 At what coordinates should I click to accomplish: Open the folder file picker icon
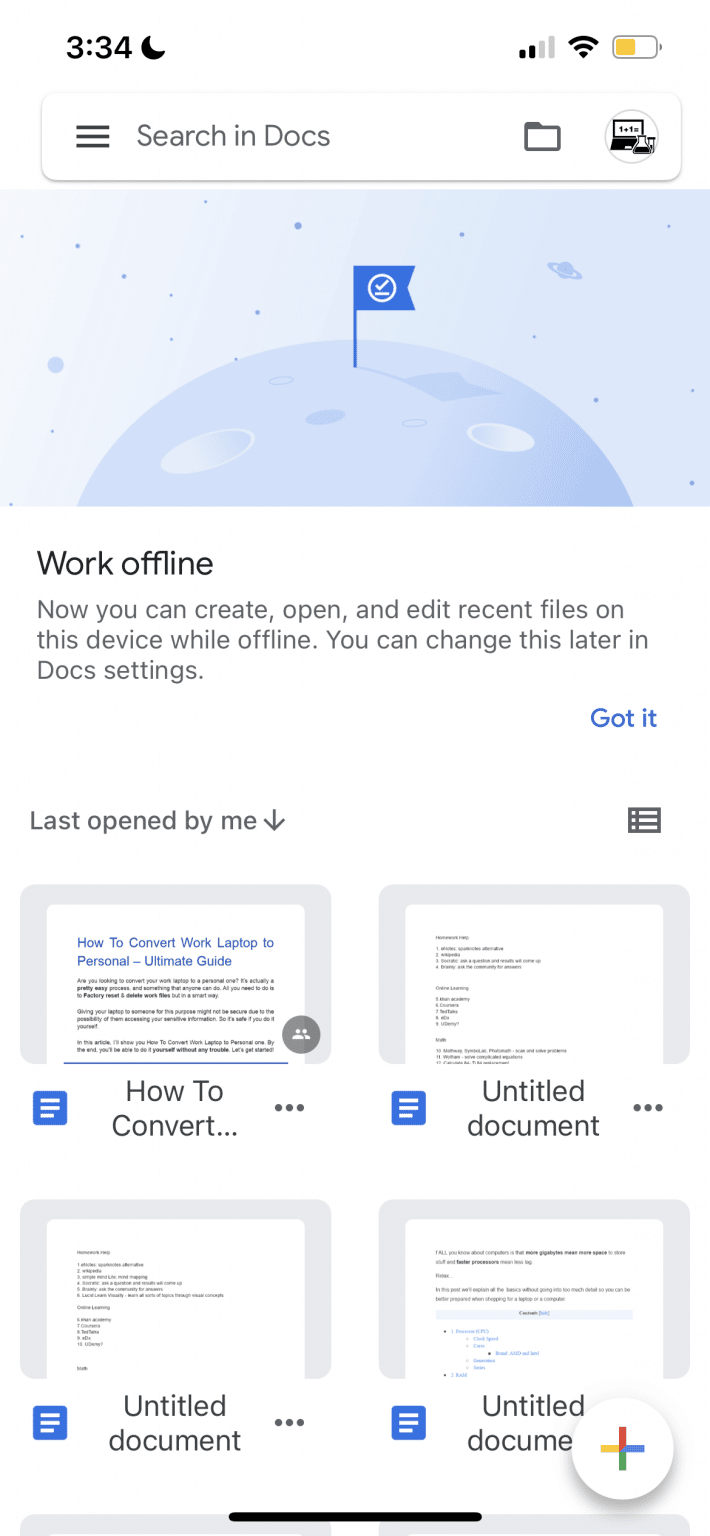pos(543,136)
